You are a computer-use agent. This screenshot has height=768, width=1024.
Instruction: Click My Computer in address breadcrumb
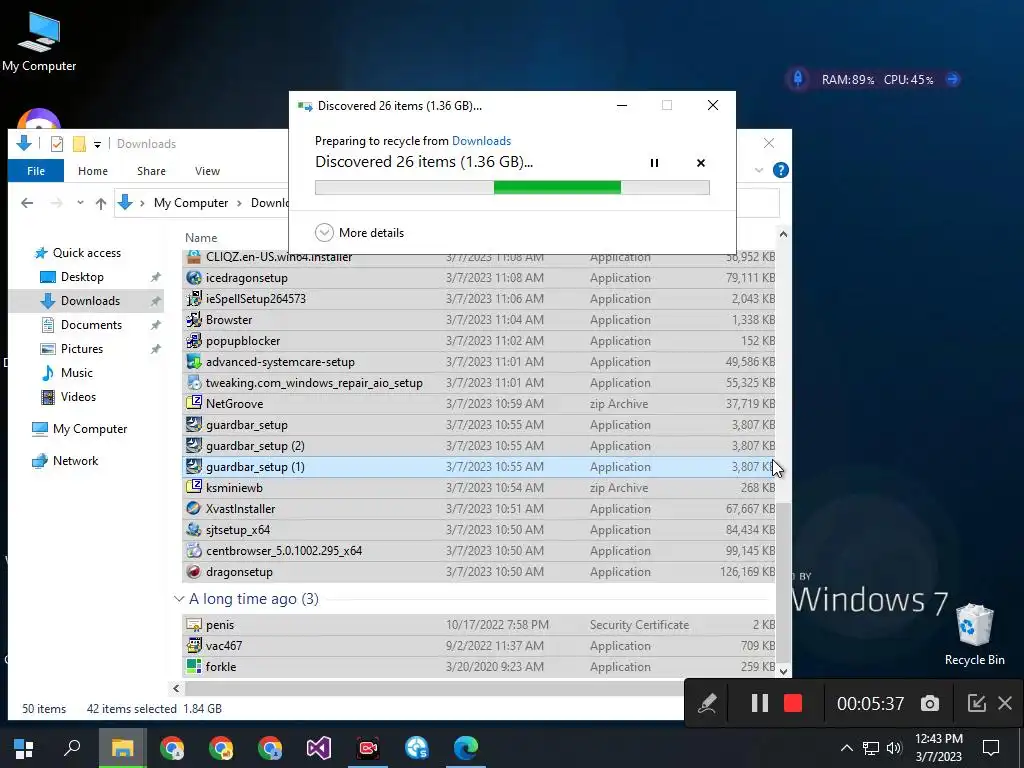click(x=191, y=203)
